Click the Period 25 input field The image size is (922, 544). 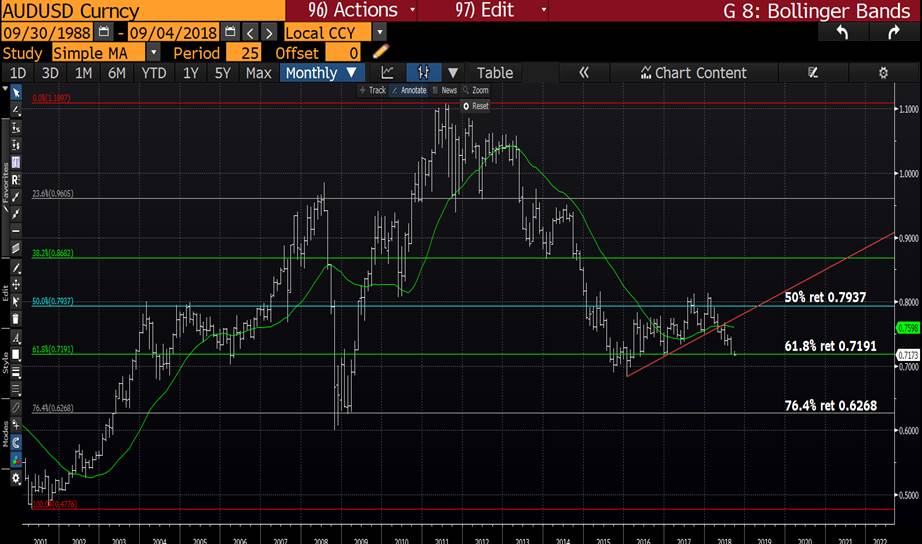pyautogui.click(x=243, y=53)
